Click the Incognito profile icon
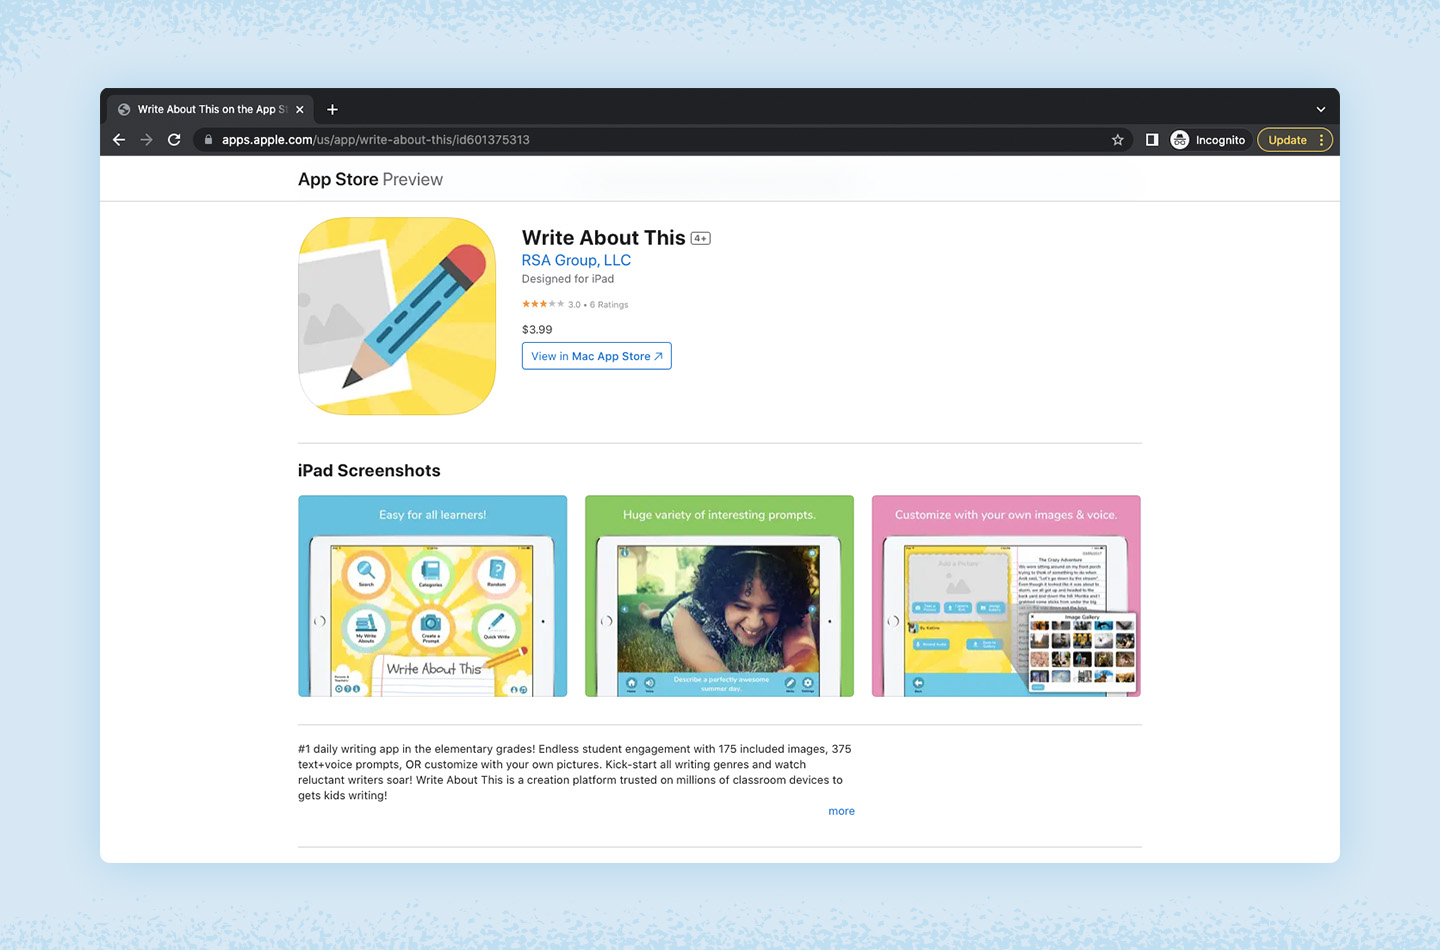The image size is (1440, 950). [x=1180, y=140]
